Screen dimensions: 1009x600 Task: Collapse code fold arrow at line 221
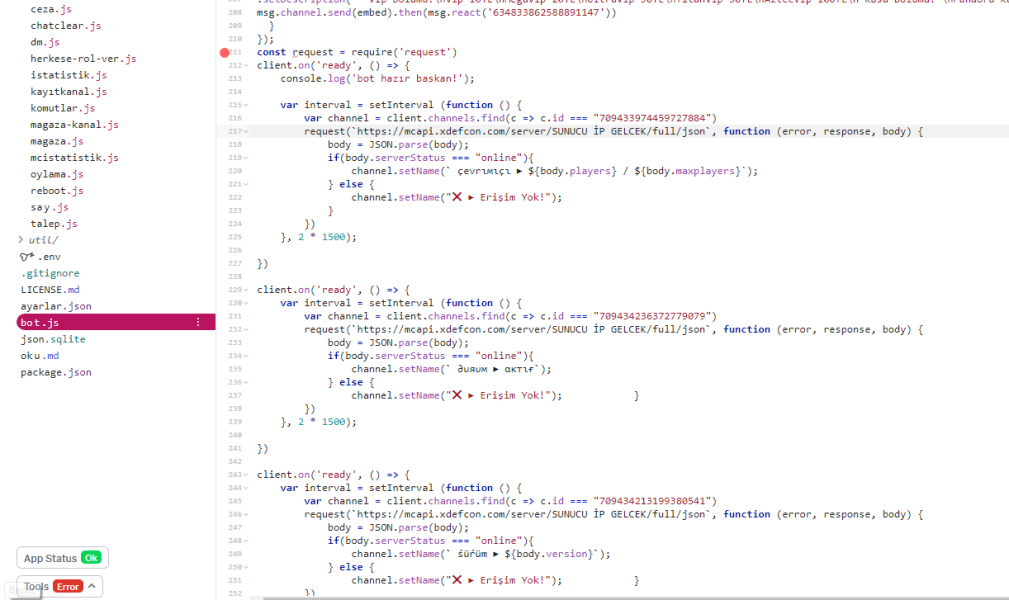246,184
